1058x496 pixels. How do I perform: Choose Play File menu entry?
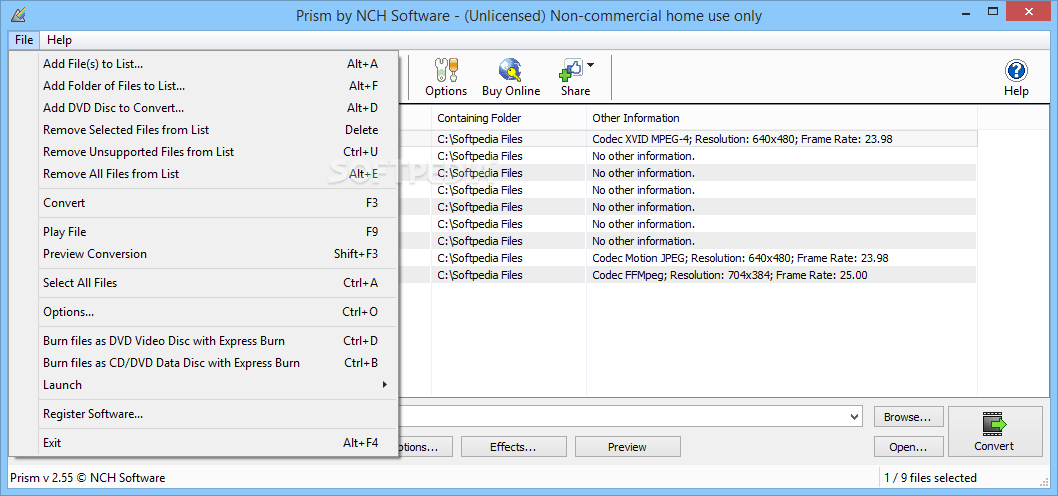coord(204,231)
